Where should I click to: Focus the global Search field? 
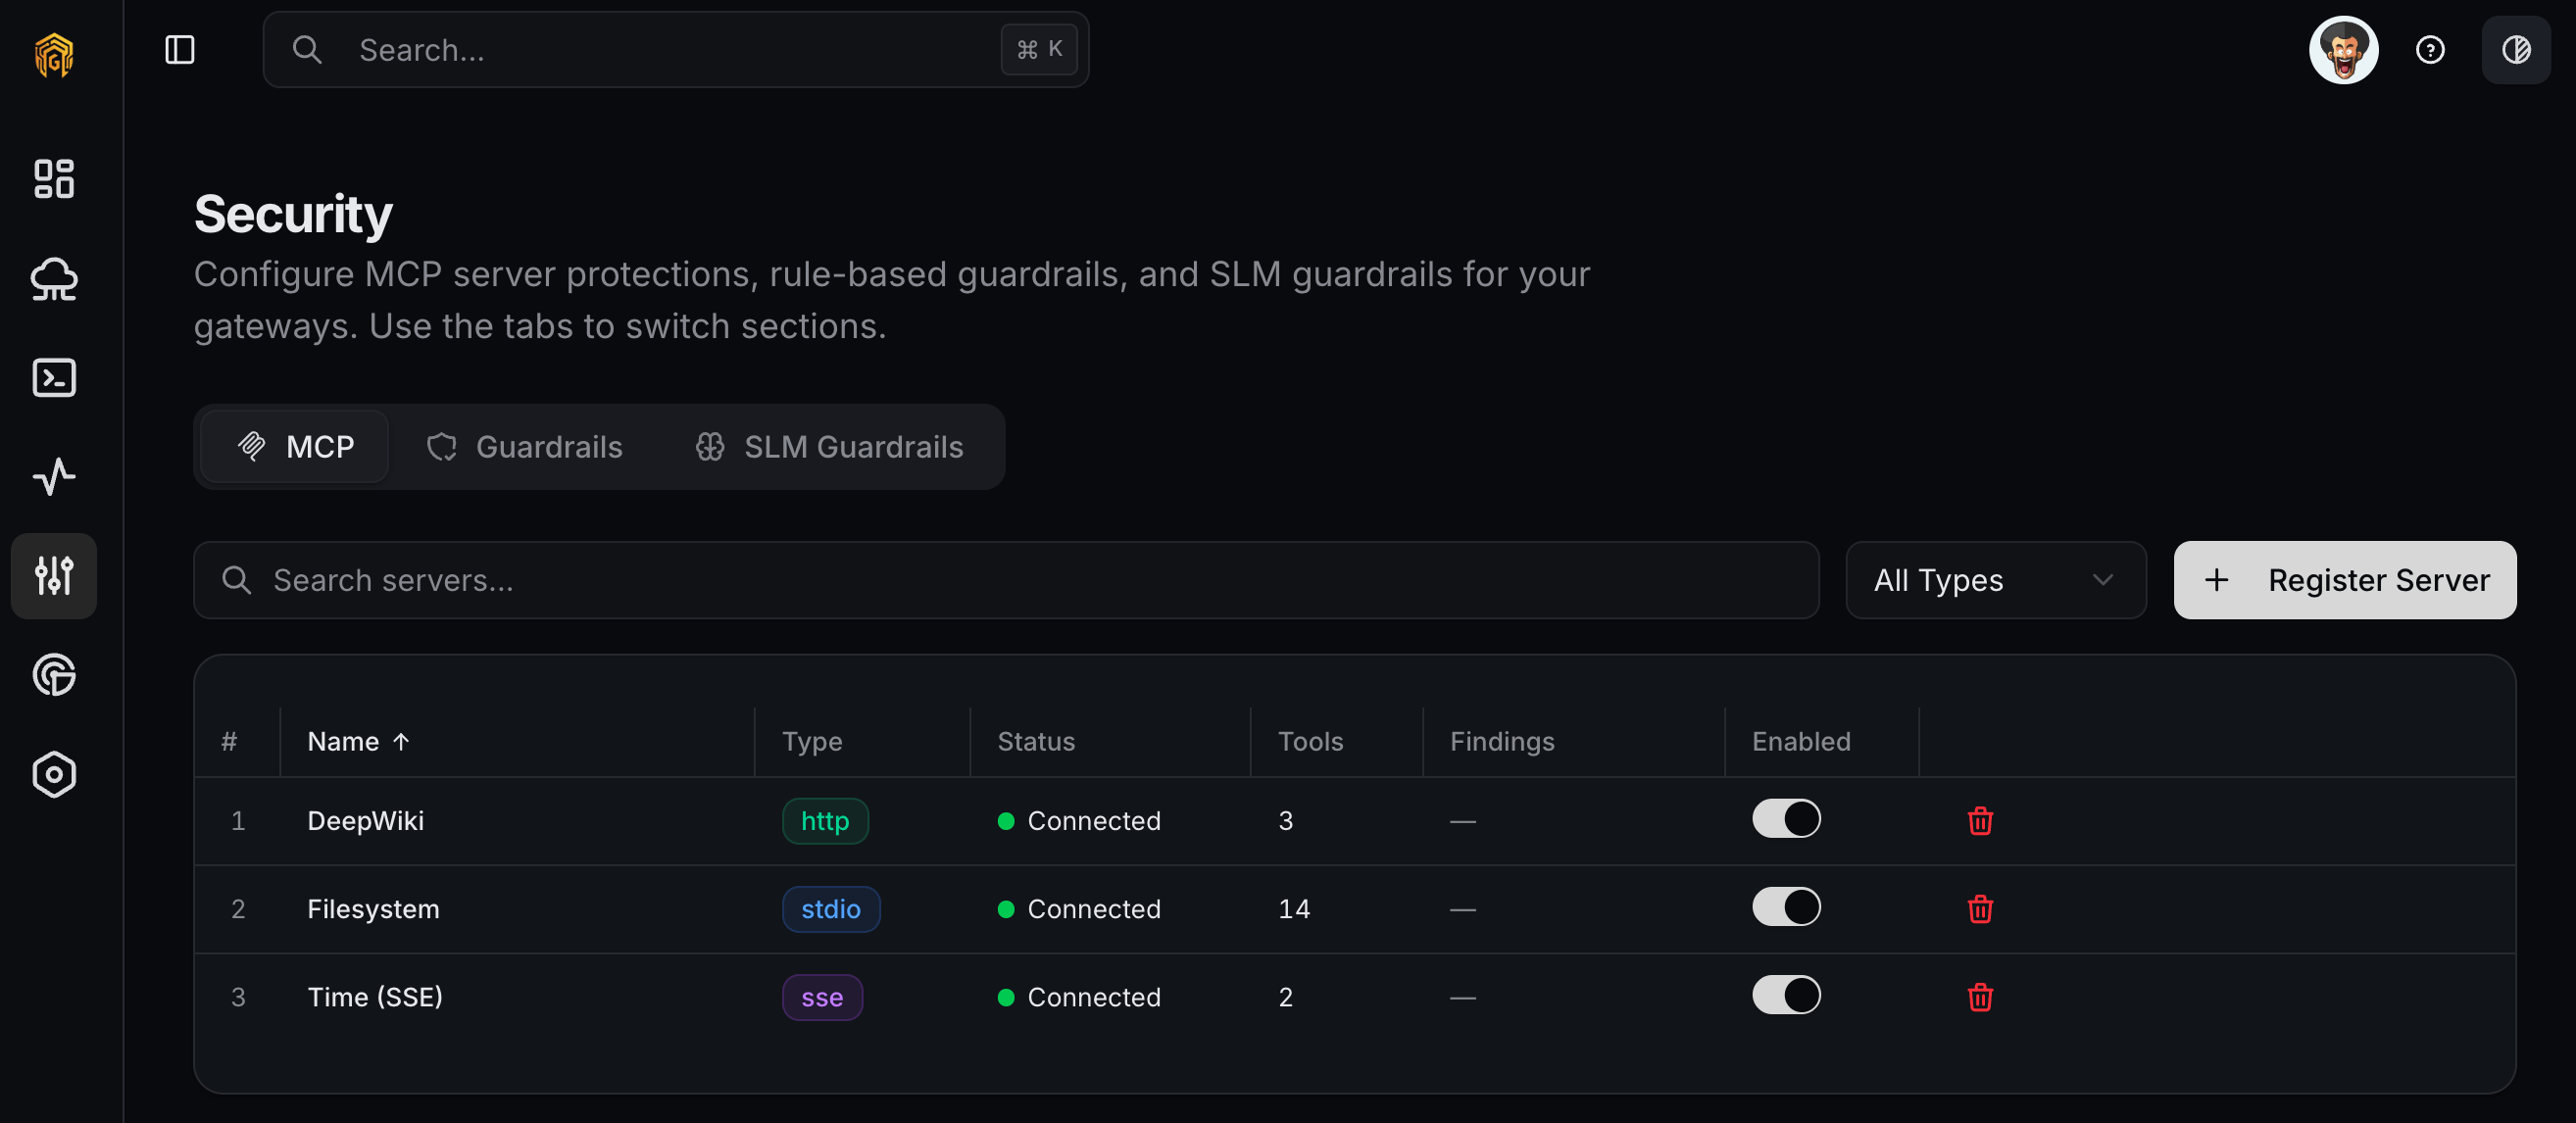click(676, 50)
